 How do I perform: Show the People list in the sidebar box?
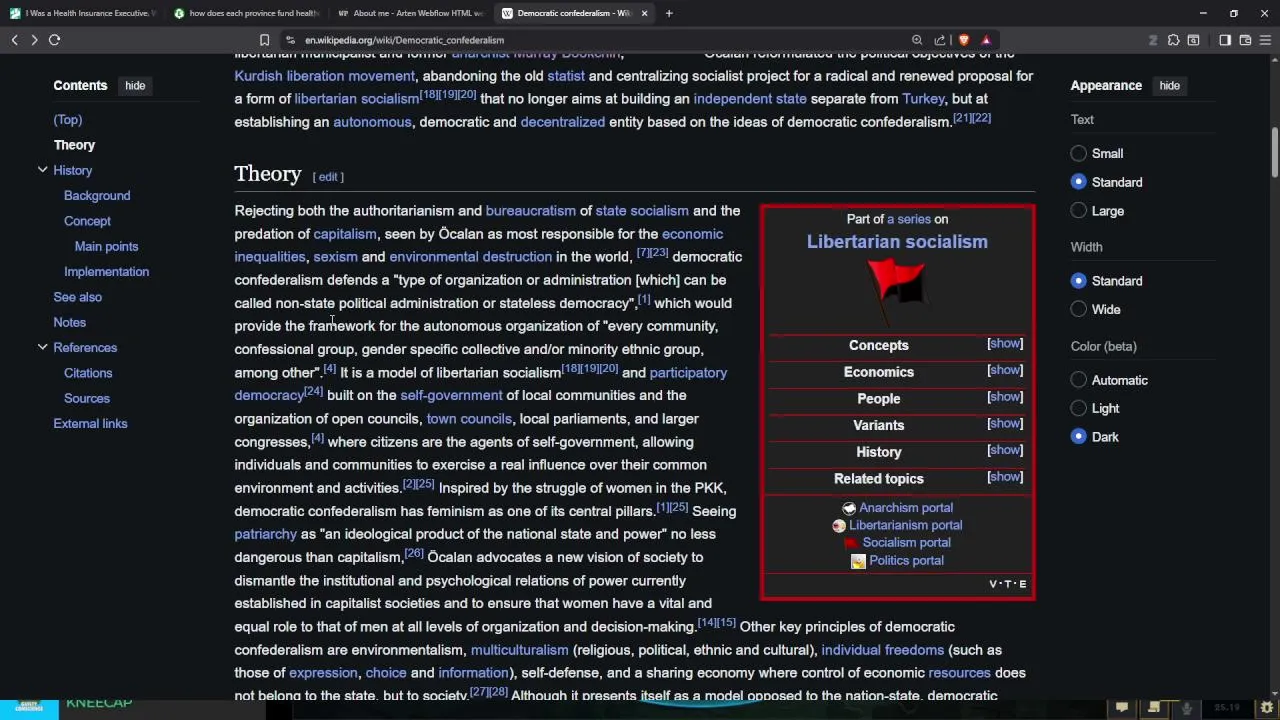[1005, 397]
